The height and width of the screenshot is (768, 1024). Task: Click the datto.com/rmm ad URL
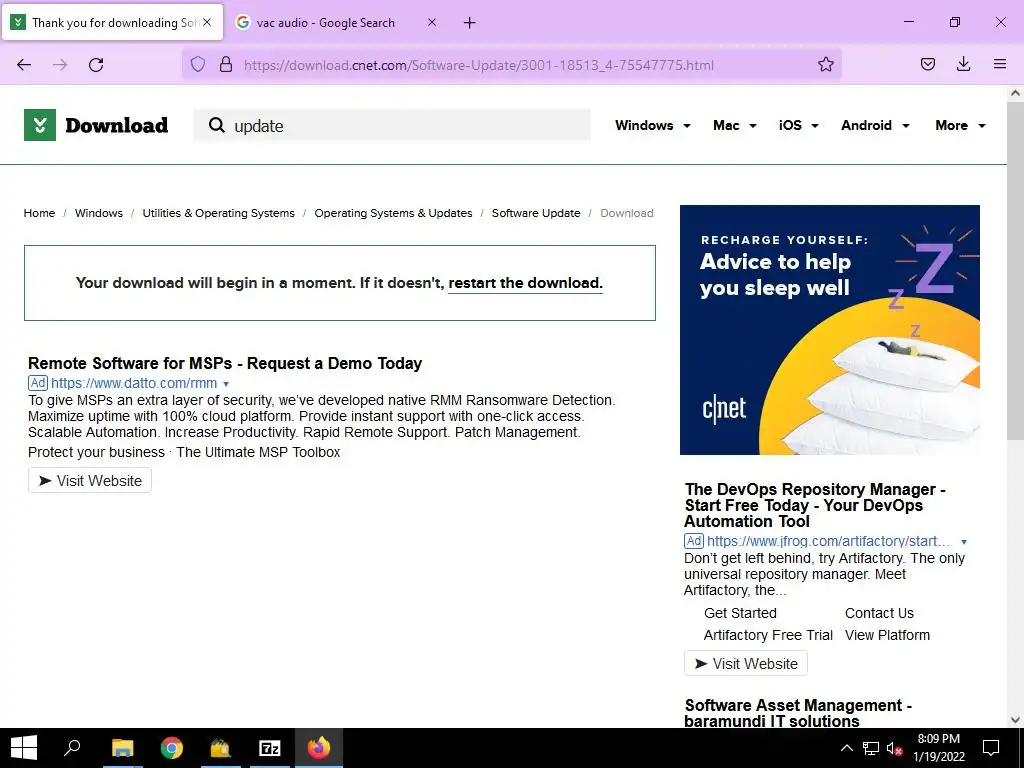pyautogui.click(x=134, y=383)
